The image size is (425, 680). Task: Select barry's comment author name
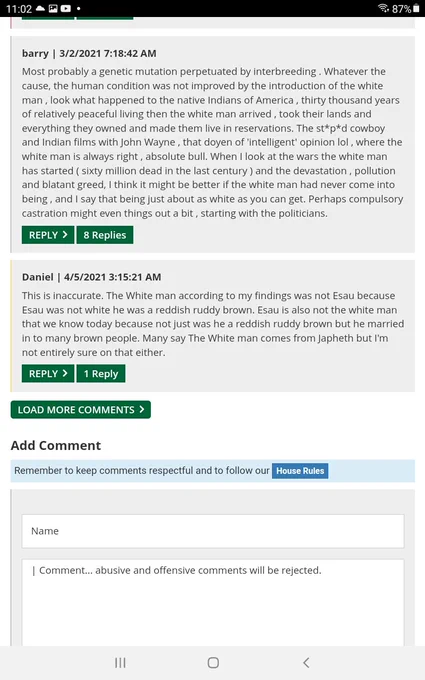tap(35, 53)
